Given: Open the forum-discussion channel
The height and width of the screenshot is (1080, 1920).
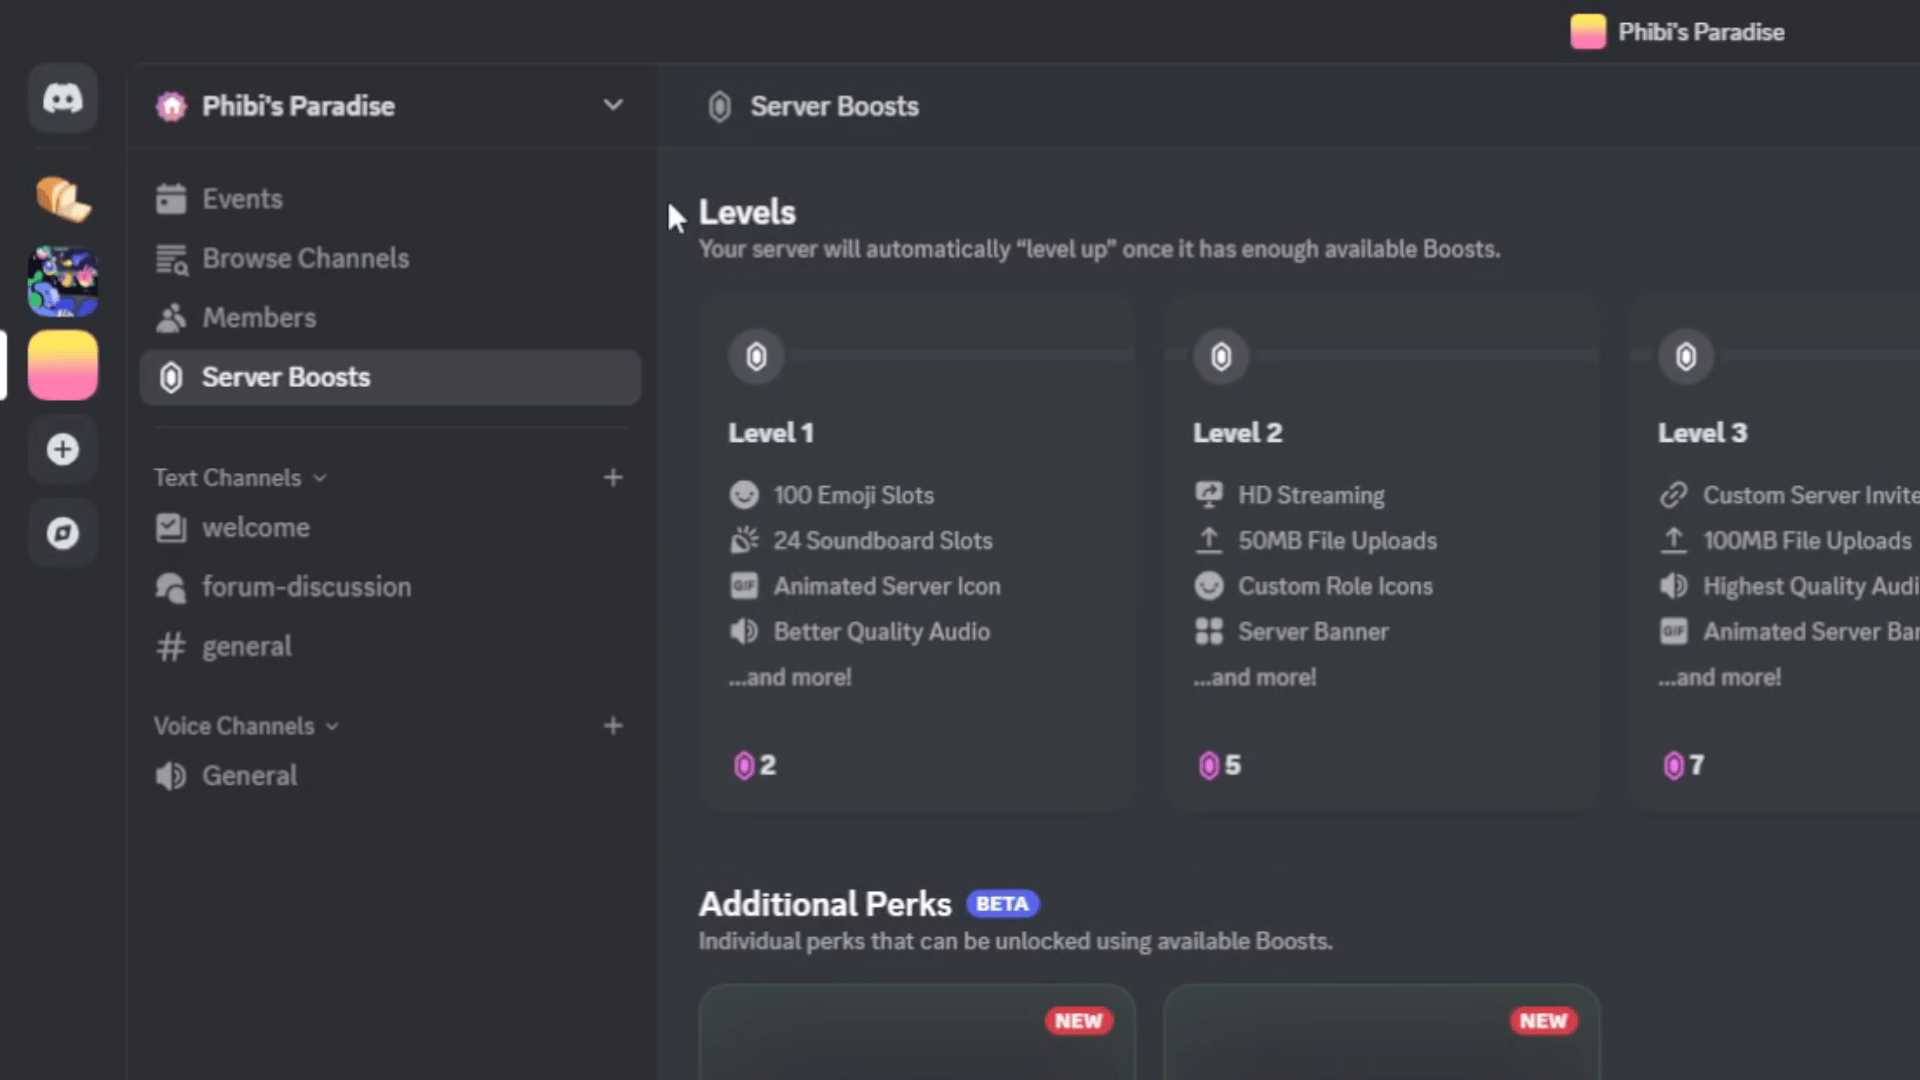Looking at the screenshot, I should 307,587.
